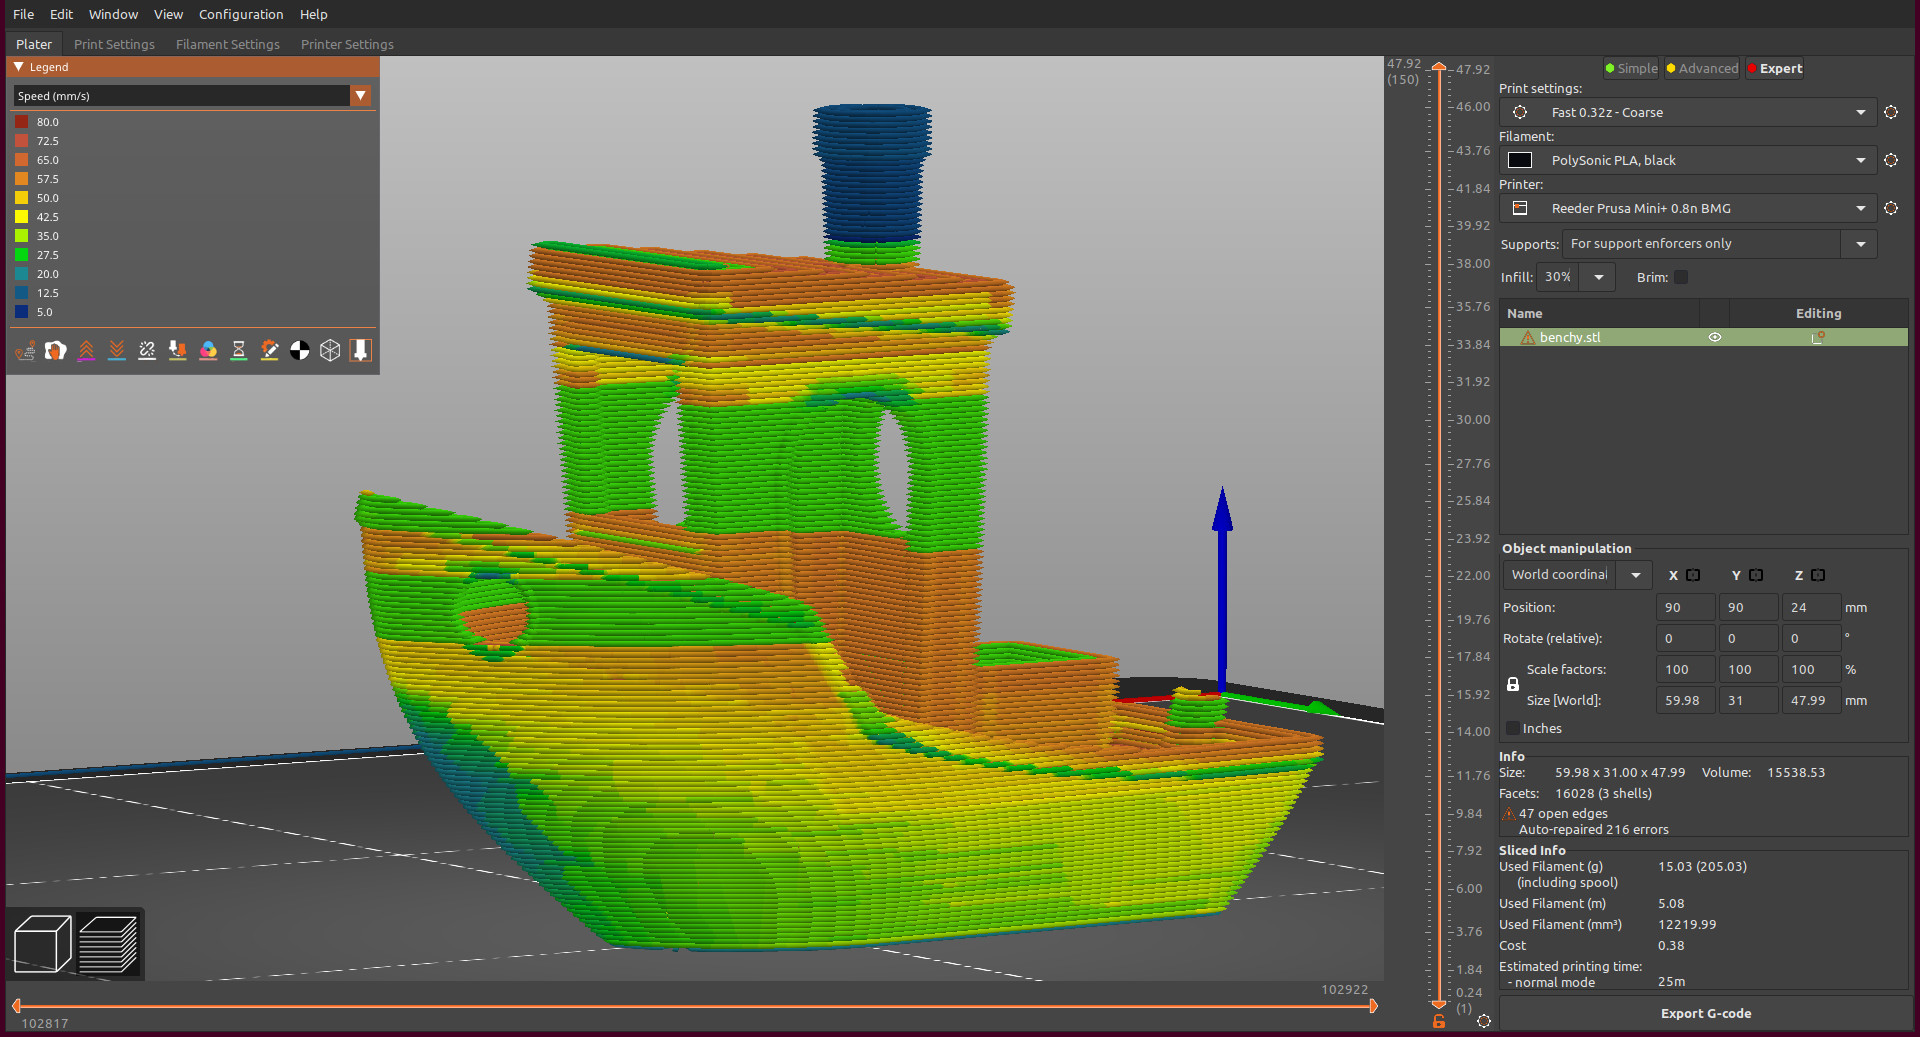Open the Configuration menu
This screenshot has height=1037, width=1920.
(240, 14)
